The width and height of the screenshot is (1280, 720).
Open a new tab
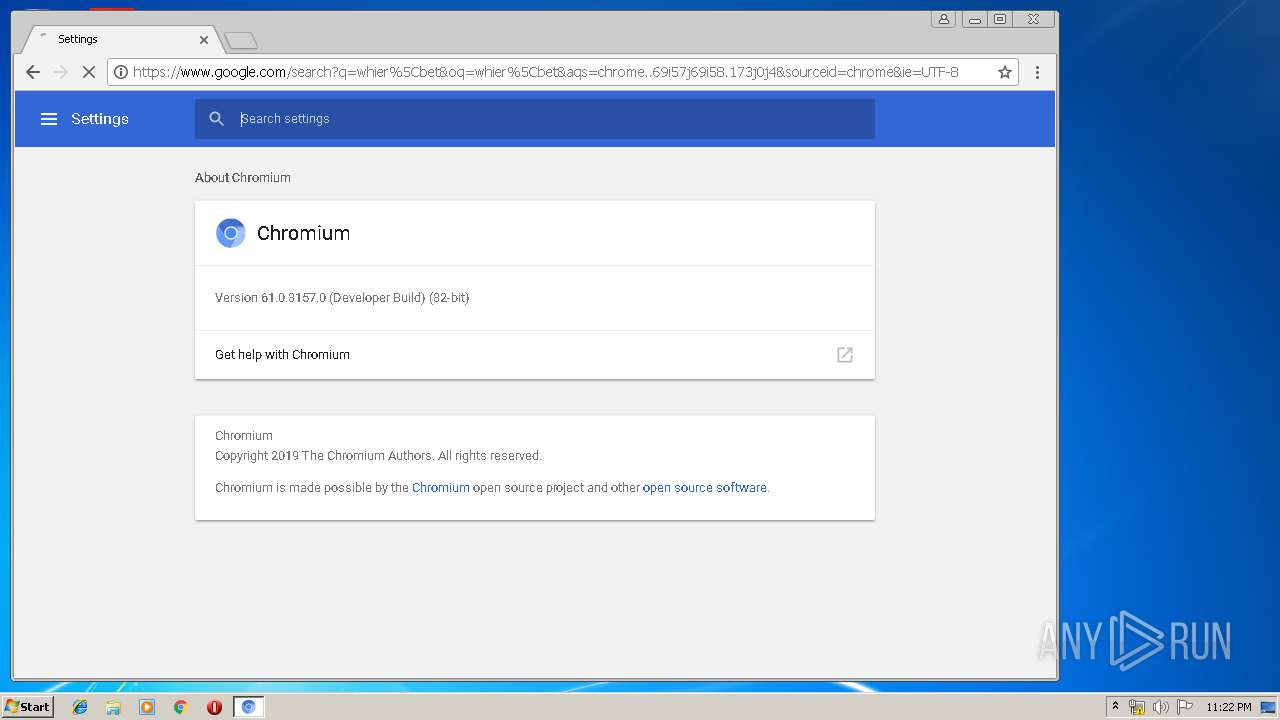click(x=241, y=40)
